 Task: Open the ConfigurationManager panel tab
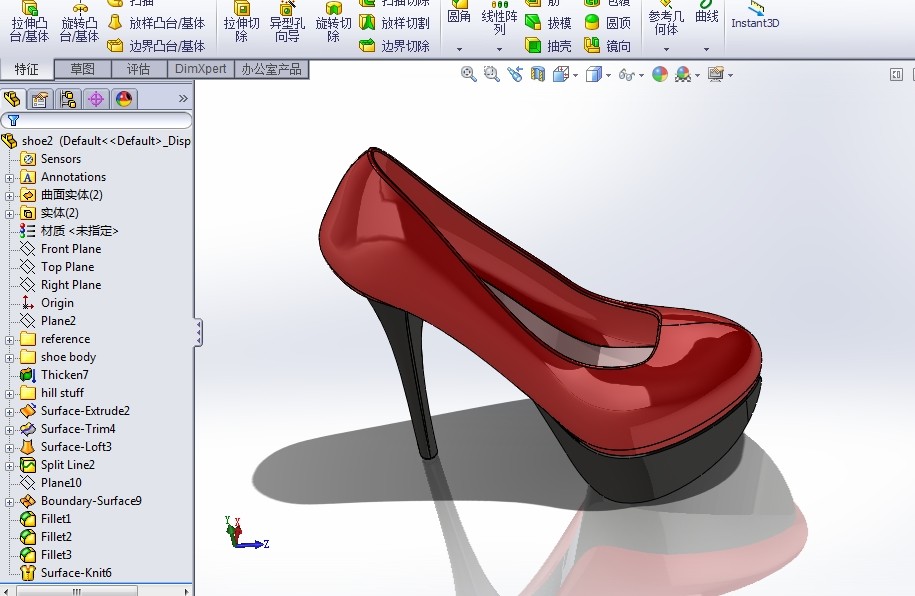point(68,99)
